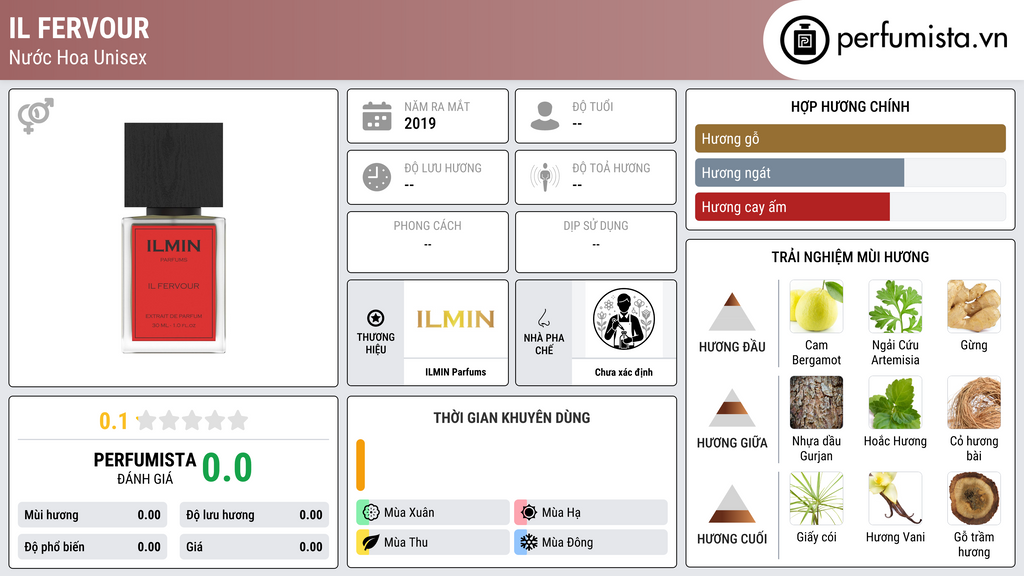Open the Cỏ hương bài note image
The height and width of the screenshot is (576, 1024).
point(974,402)
